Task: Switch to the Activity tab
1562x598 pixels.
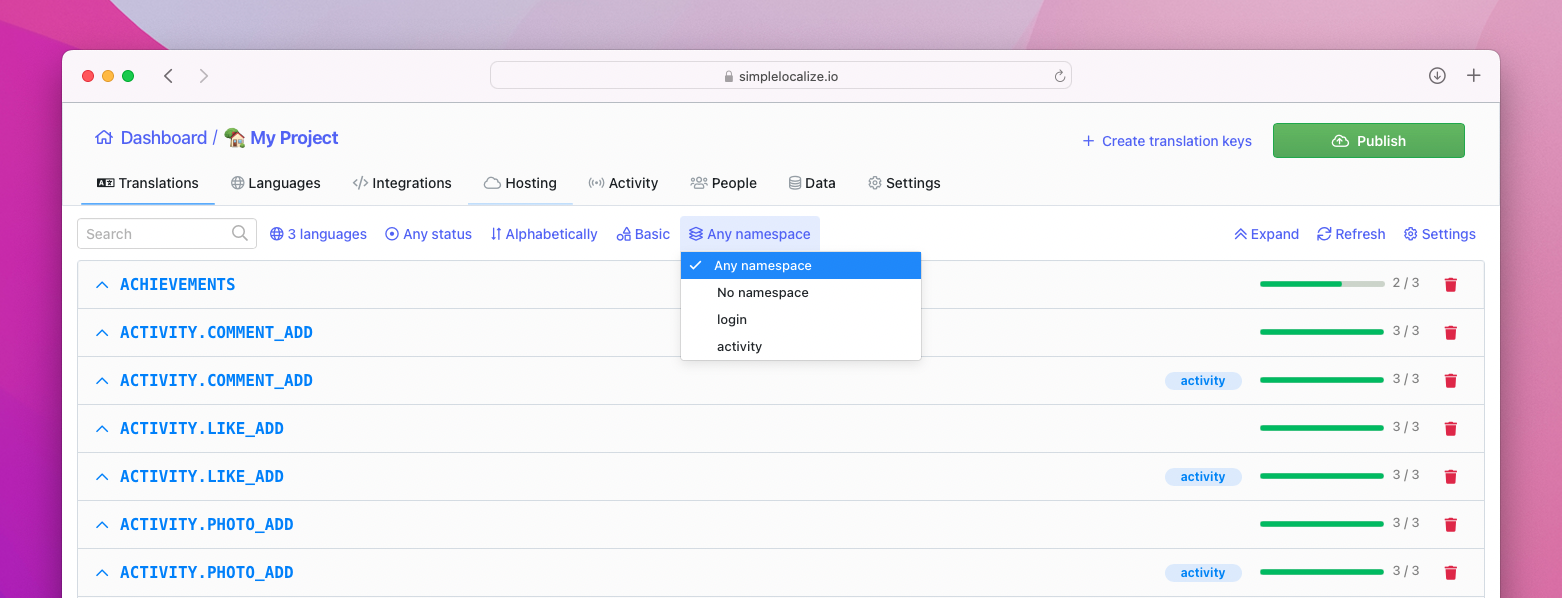Action: click(623, 183)
